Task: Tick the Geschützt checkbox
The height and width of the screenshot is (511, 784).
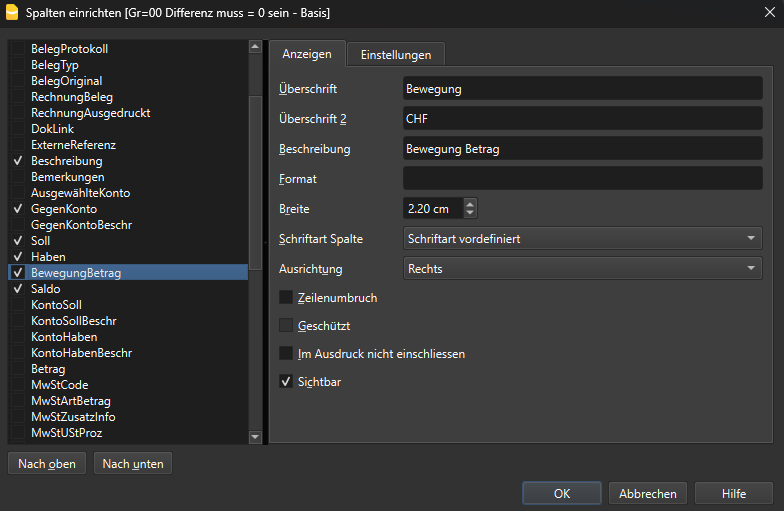Action: pyautogui.click(x=286, y=326)
